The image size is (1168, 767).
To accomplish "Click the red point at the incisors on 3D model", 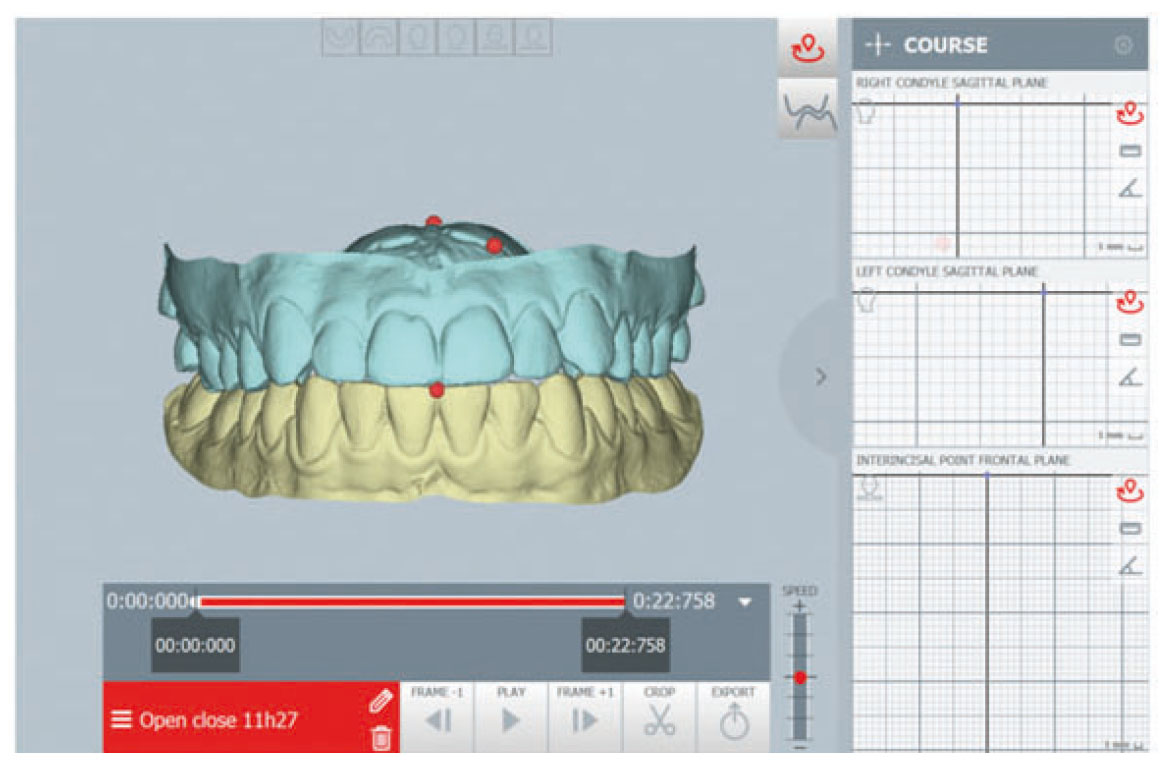I will [437, 389].
